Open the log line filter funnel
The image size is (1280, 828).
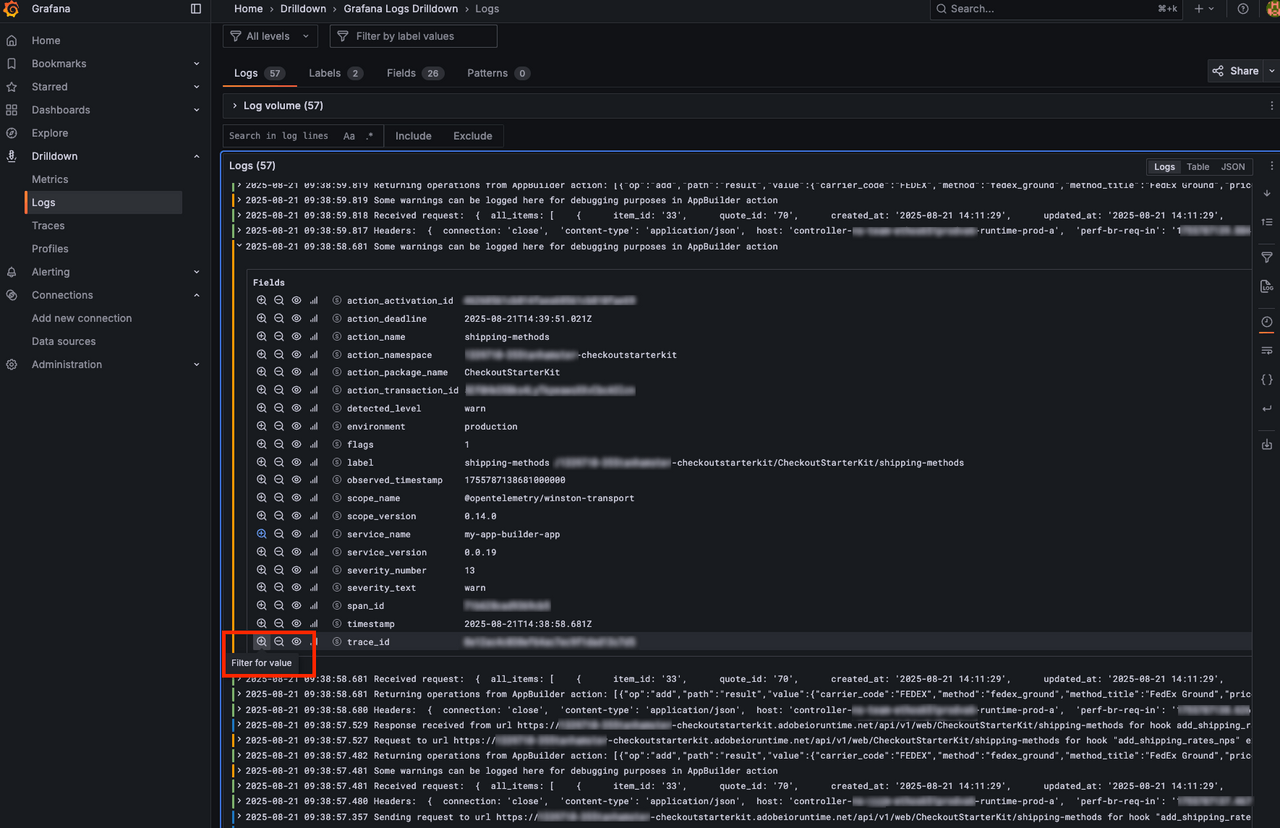click(1266, 256)
